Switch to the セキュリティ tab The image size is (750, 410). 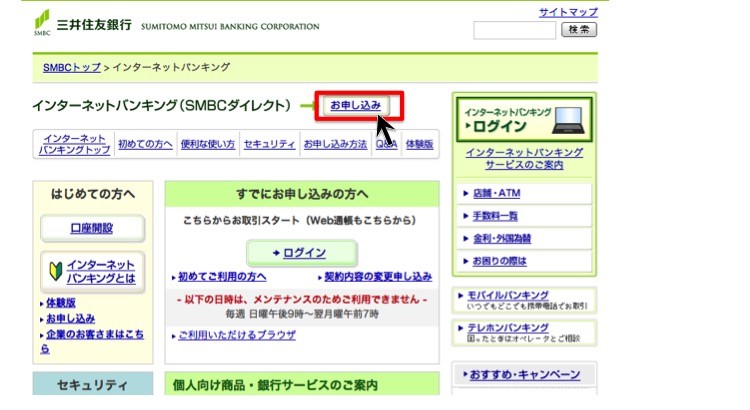[x=269, y=144]
